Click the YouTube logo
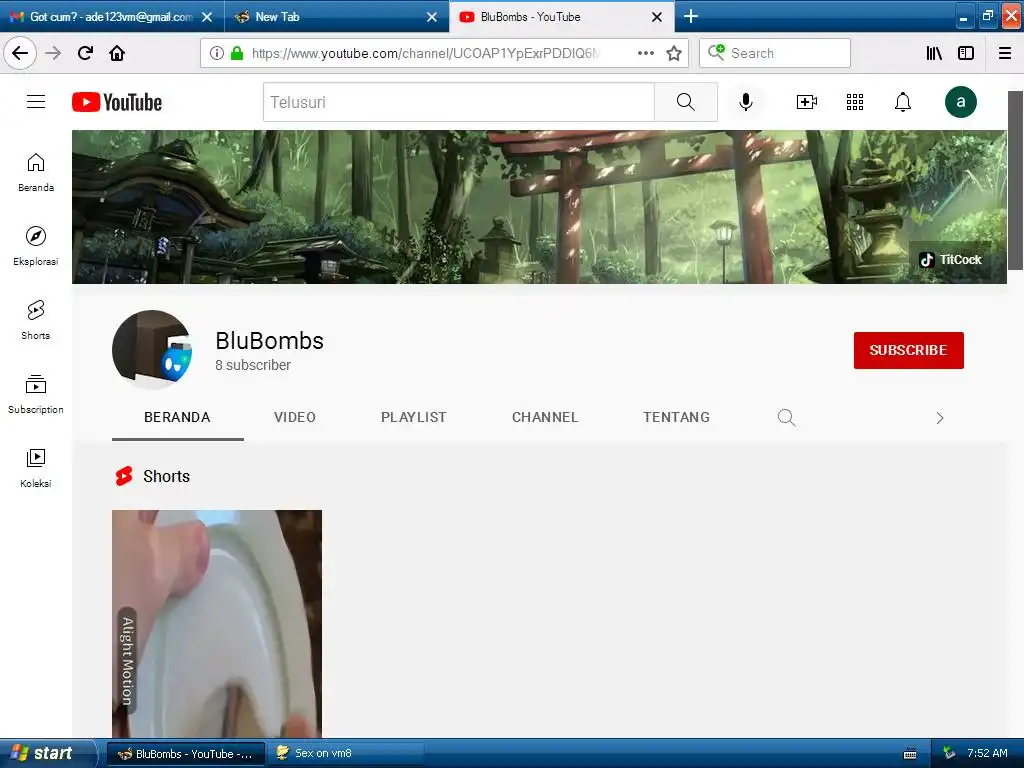This screenshot has height=768, width=1024. coord(117,102)
